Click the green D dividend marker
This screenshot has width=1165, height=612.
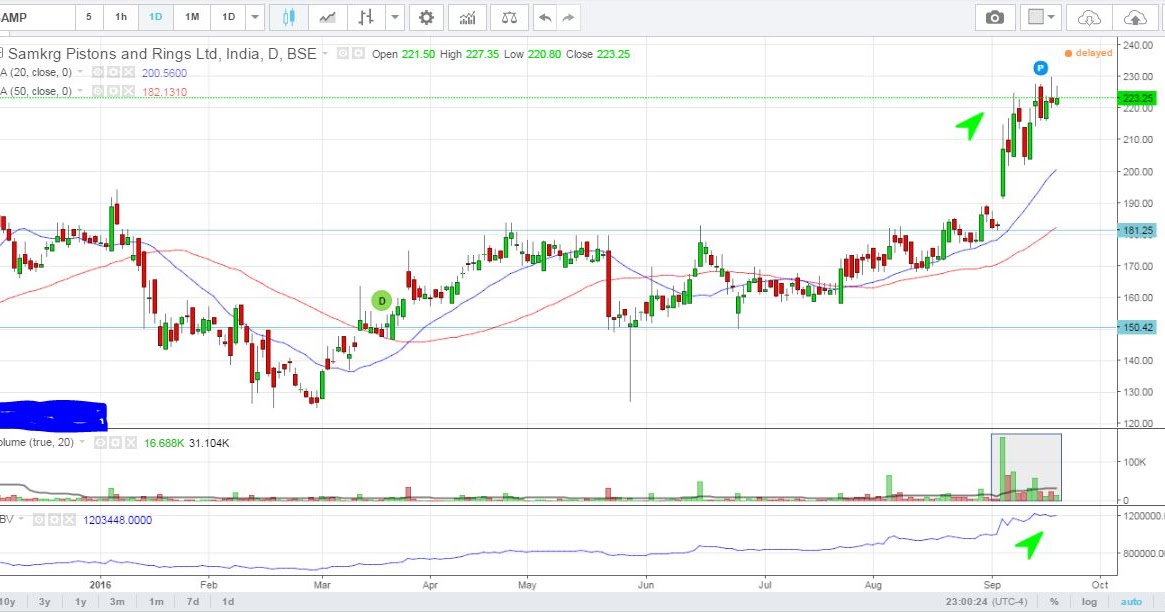click(381, 301)
